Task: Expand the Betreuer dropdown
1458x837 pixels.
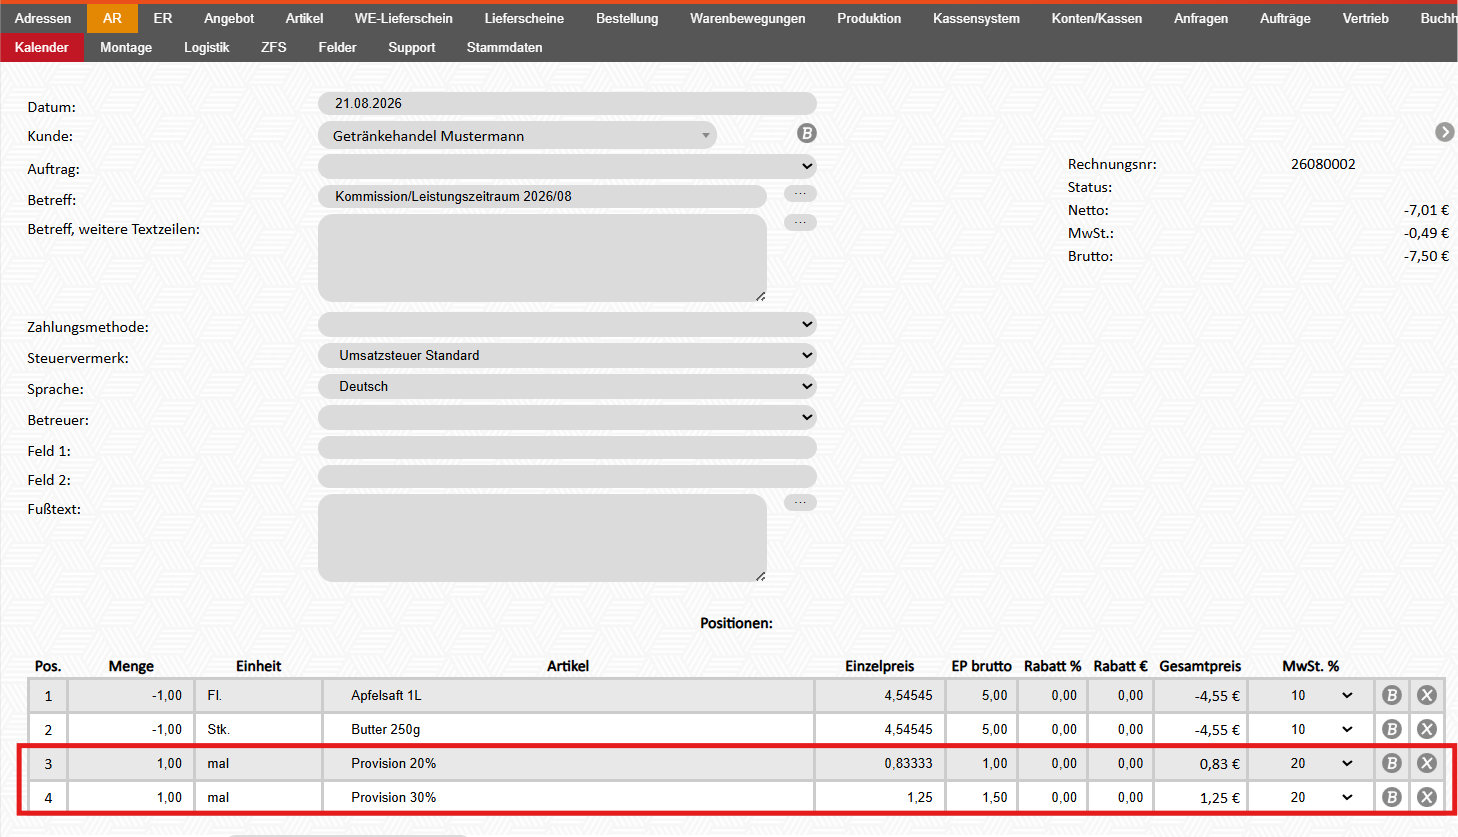Action: coord(567,417)
